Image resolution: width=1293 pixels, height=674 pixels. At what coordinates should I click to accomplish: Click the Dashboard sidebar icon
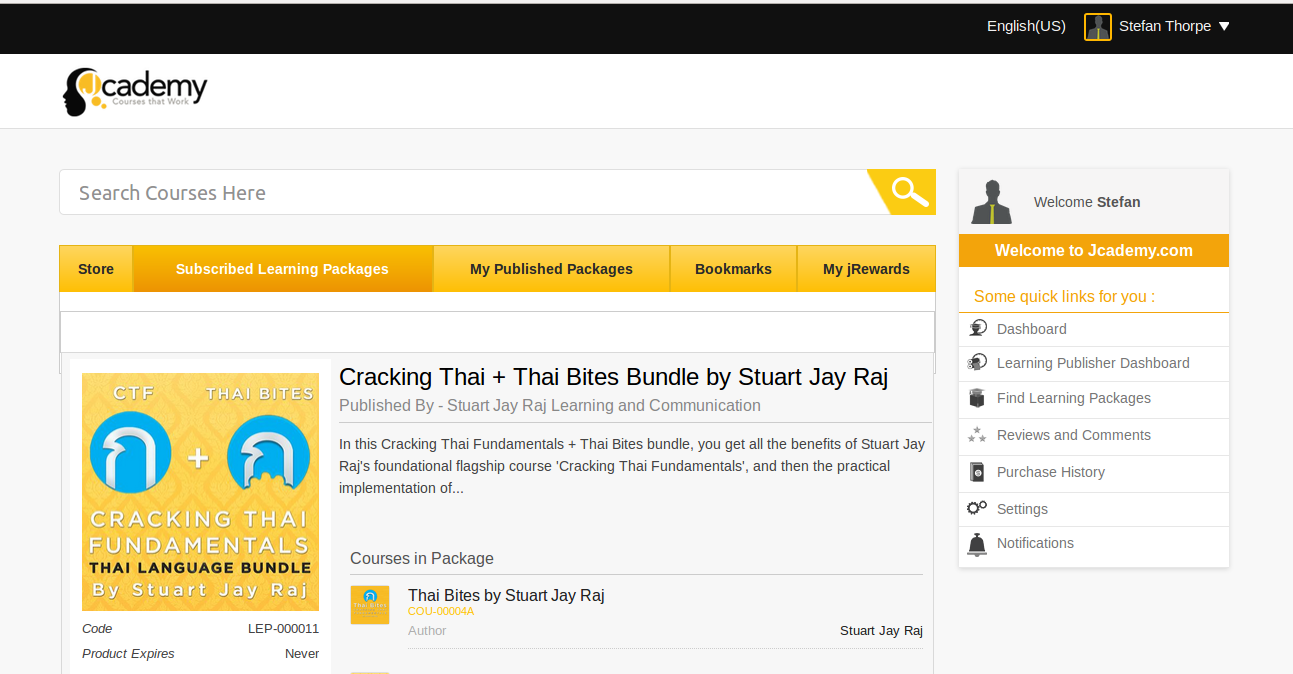tap(977, 329)
